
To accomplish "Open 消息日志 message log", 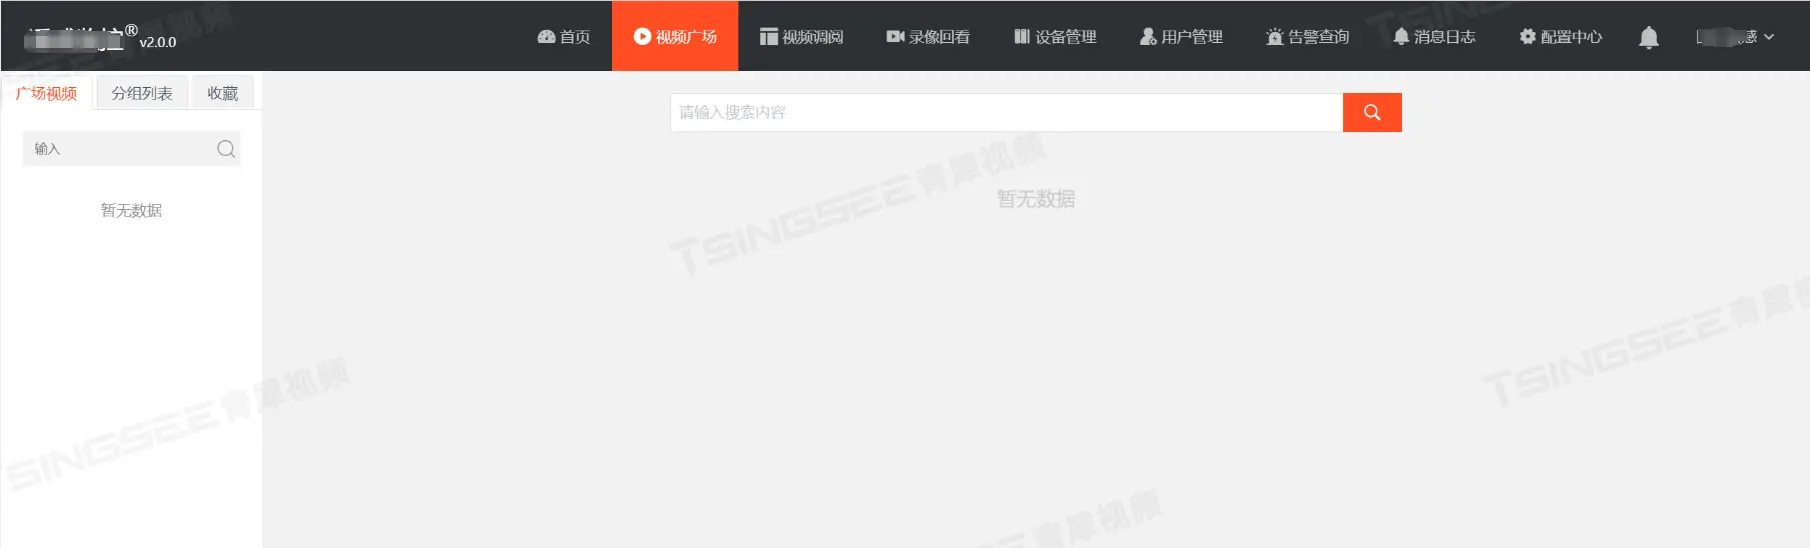I will tap(1433, 36).
